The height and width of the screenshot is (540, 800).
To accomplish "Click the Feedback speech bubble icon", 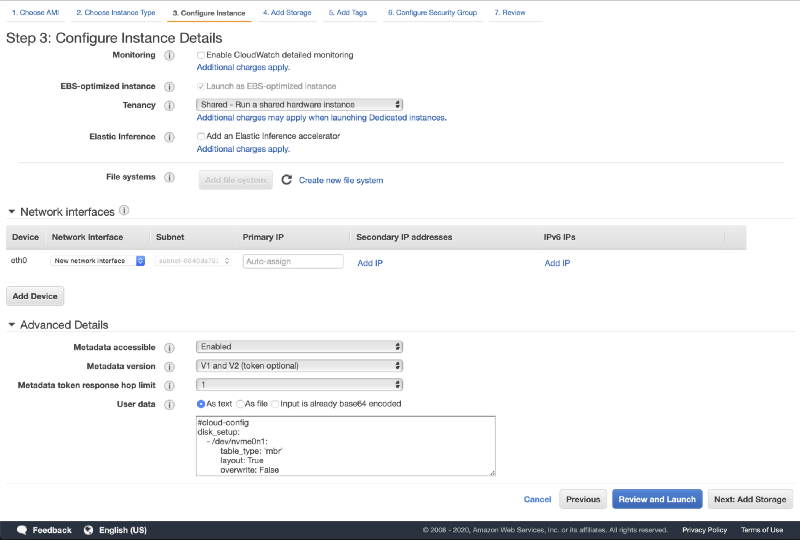I will click(x=19, y=530).
